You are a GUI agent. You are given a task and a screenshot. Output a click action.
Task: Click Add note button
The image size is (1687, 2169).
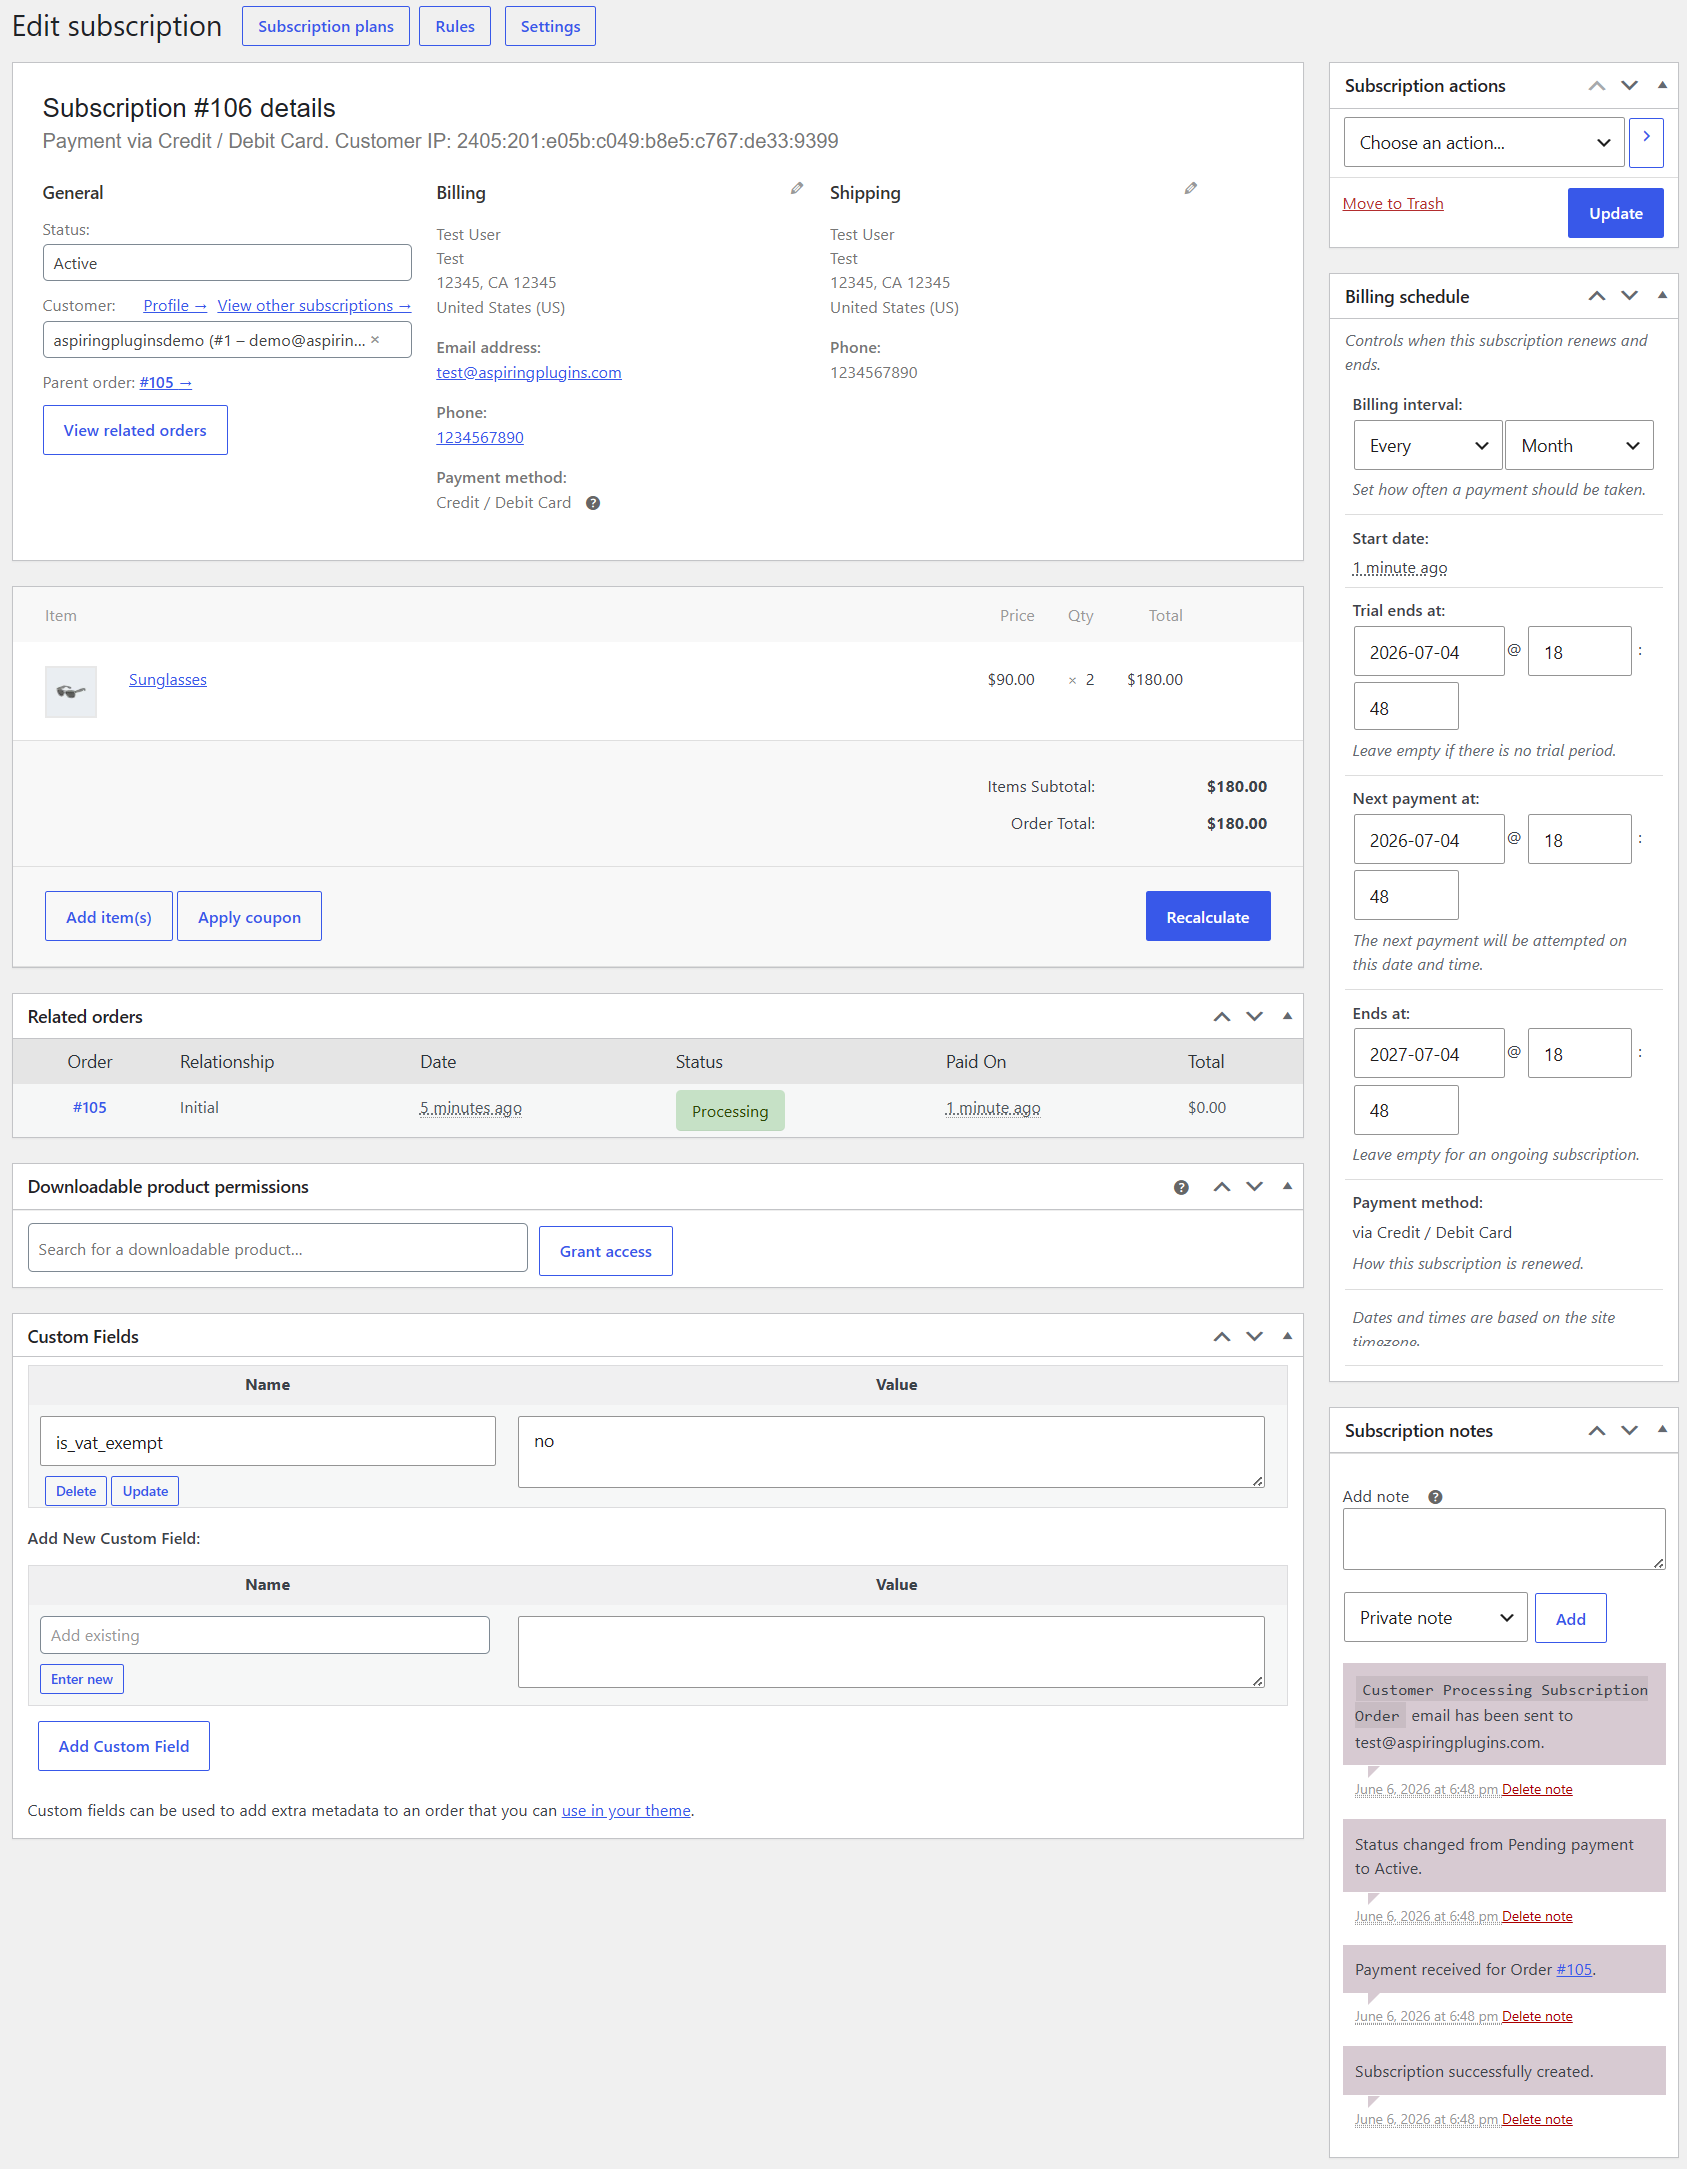[1571, 1619]
